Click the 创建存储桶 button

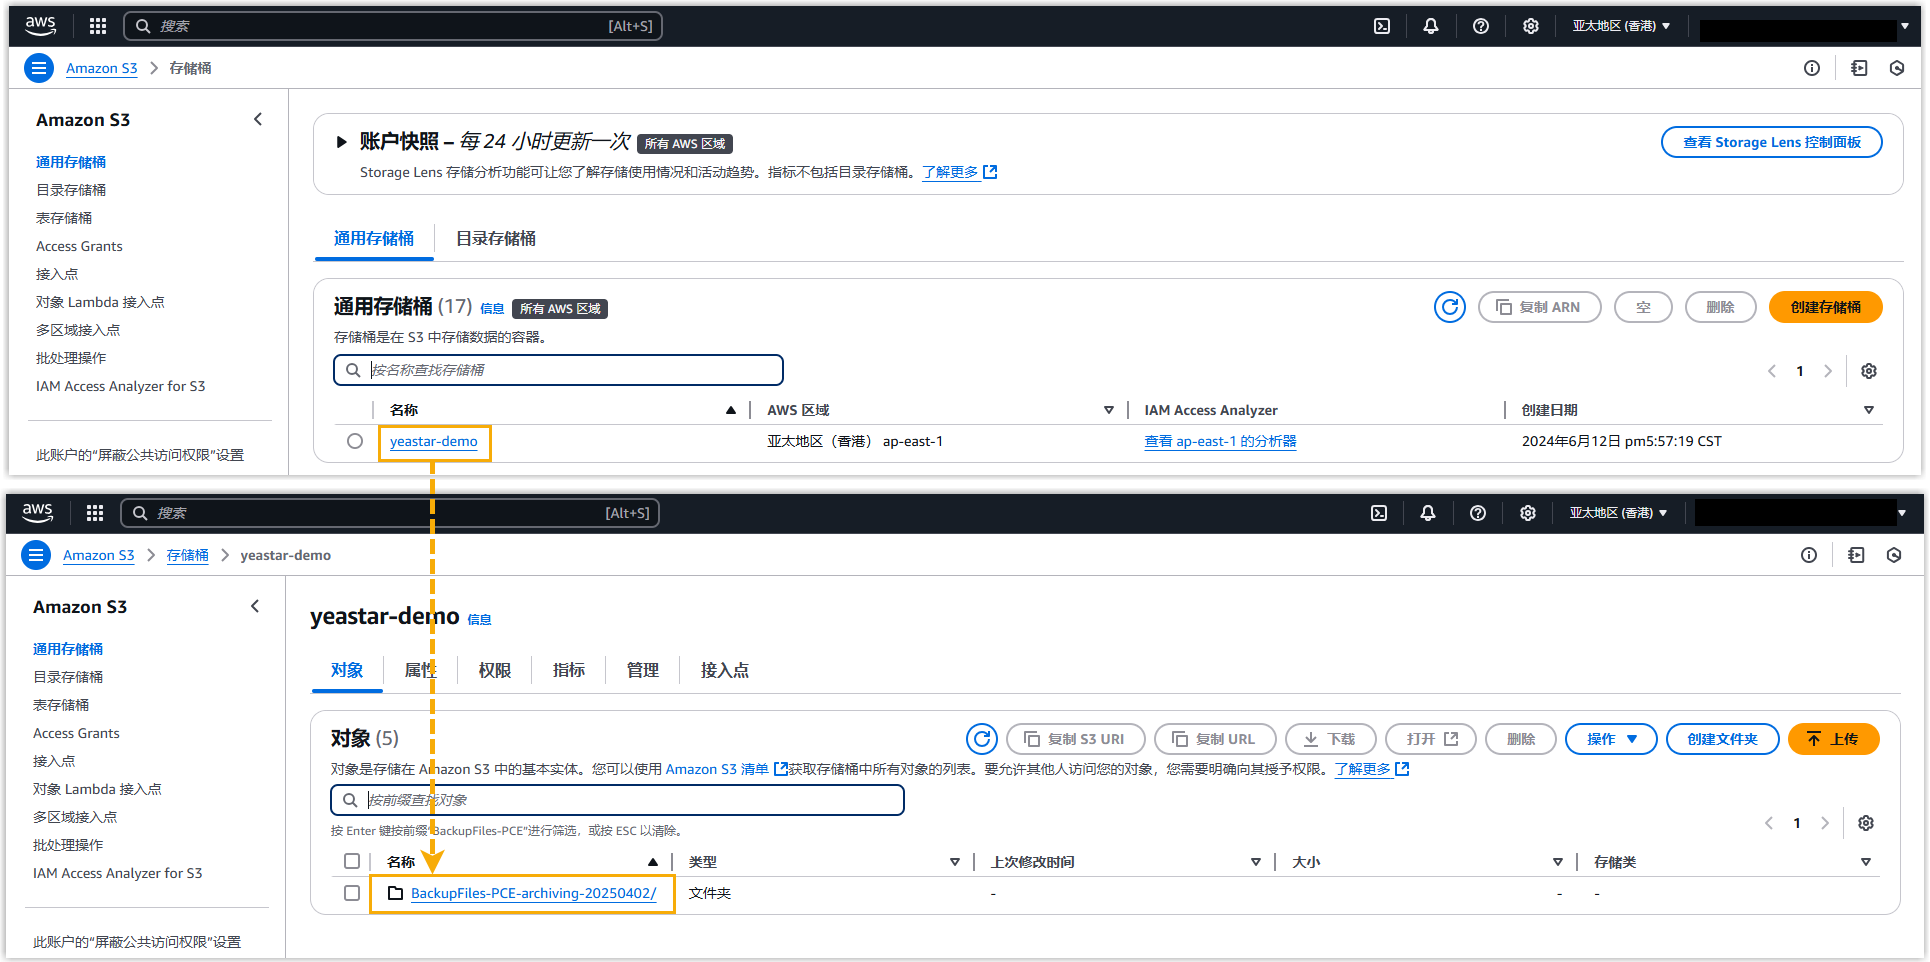pyautogui.click(x=1825, y=307)
